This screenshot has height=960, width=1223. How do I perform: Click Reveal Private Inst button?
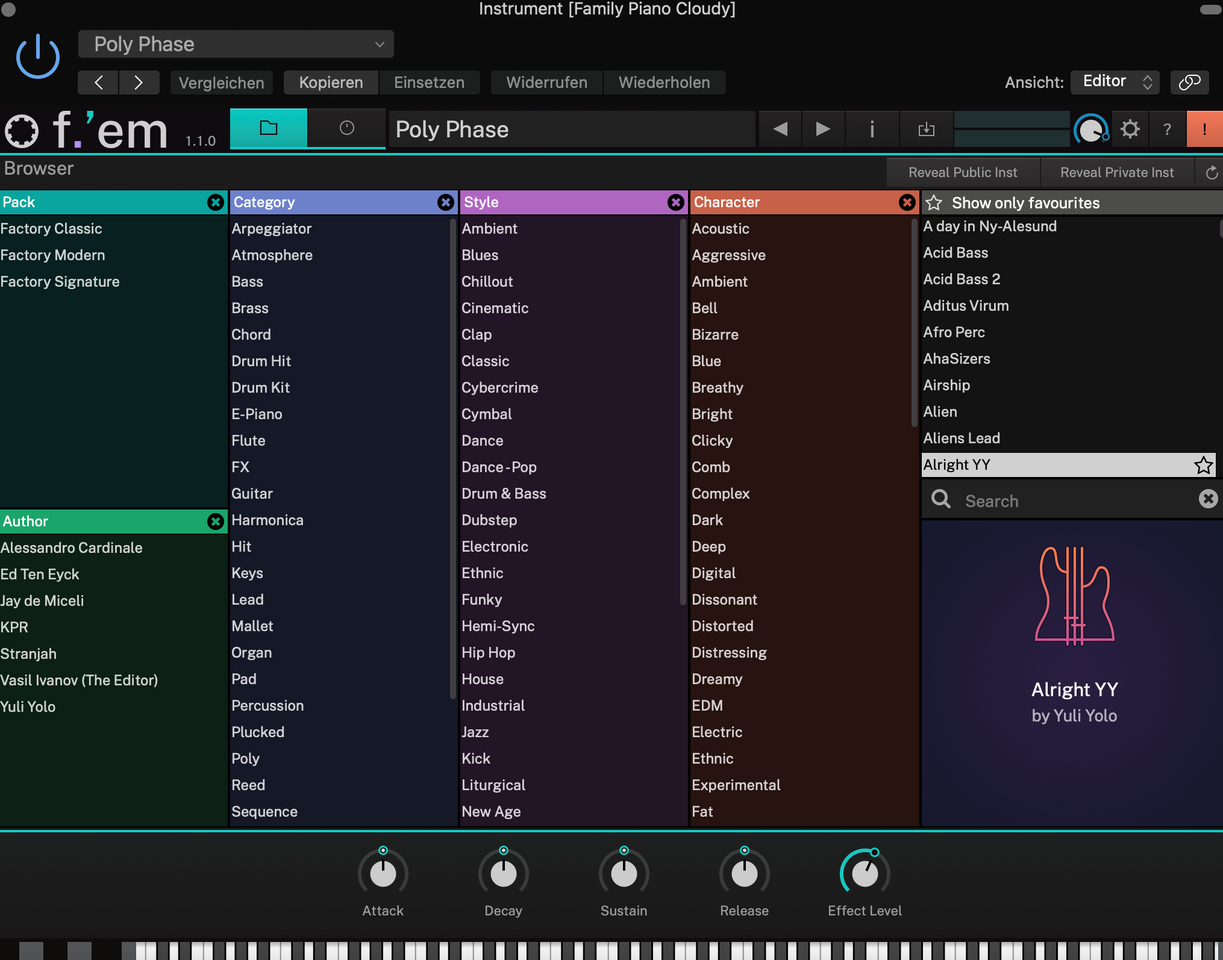(1117, 172)
